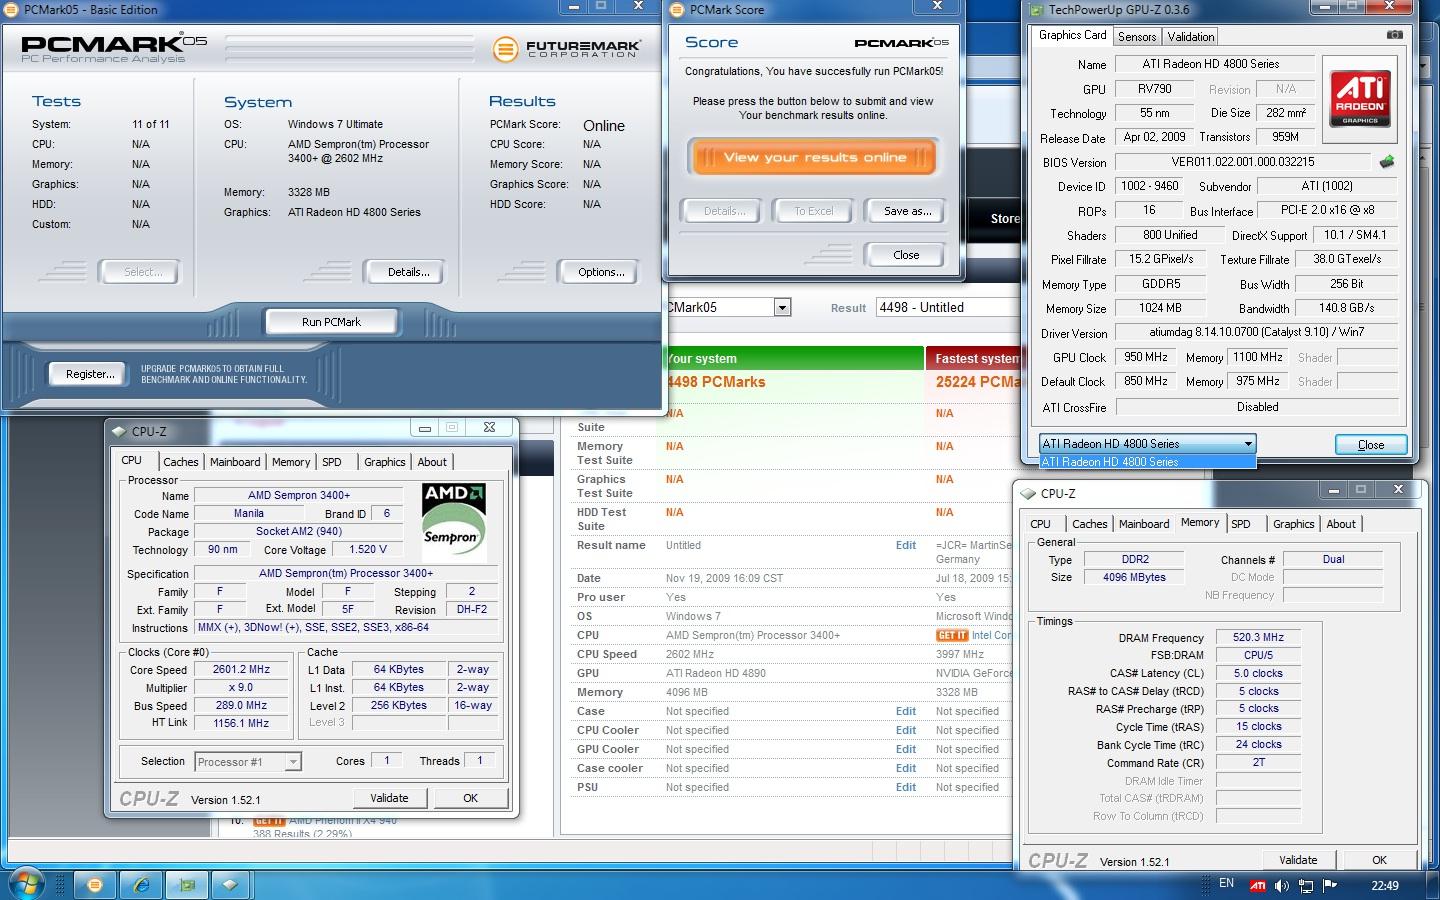Click the Fastest system column header

pos(976,358)
